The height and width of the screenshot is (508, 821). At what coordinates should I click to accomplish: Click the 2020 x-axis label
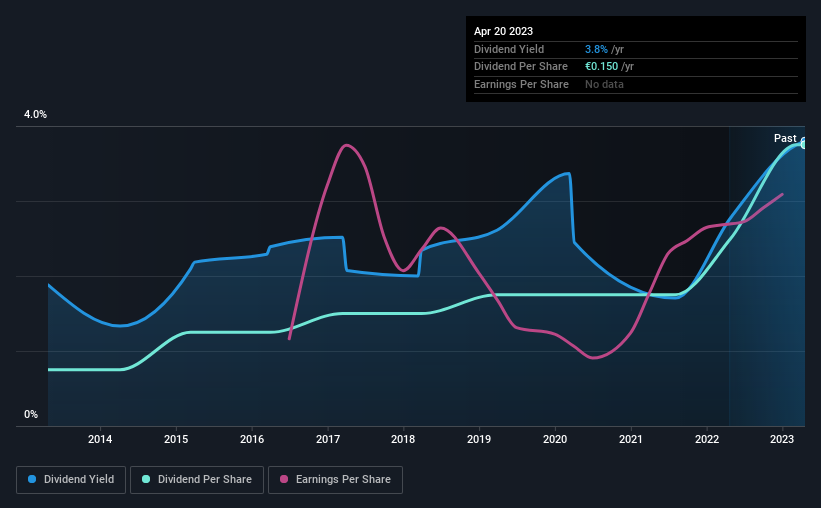[x=555, y=439]
